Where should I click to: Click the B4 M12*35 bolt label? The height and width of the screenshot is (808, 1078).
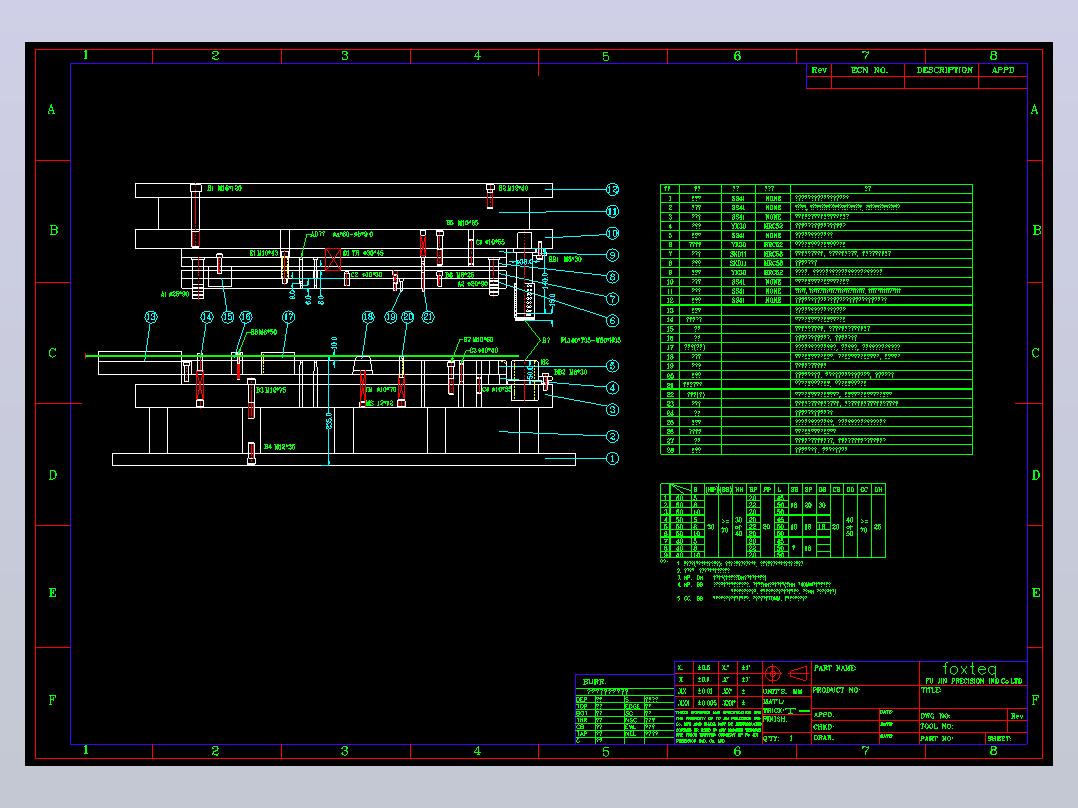[x=279, y=447]
